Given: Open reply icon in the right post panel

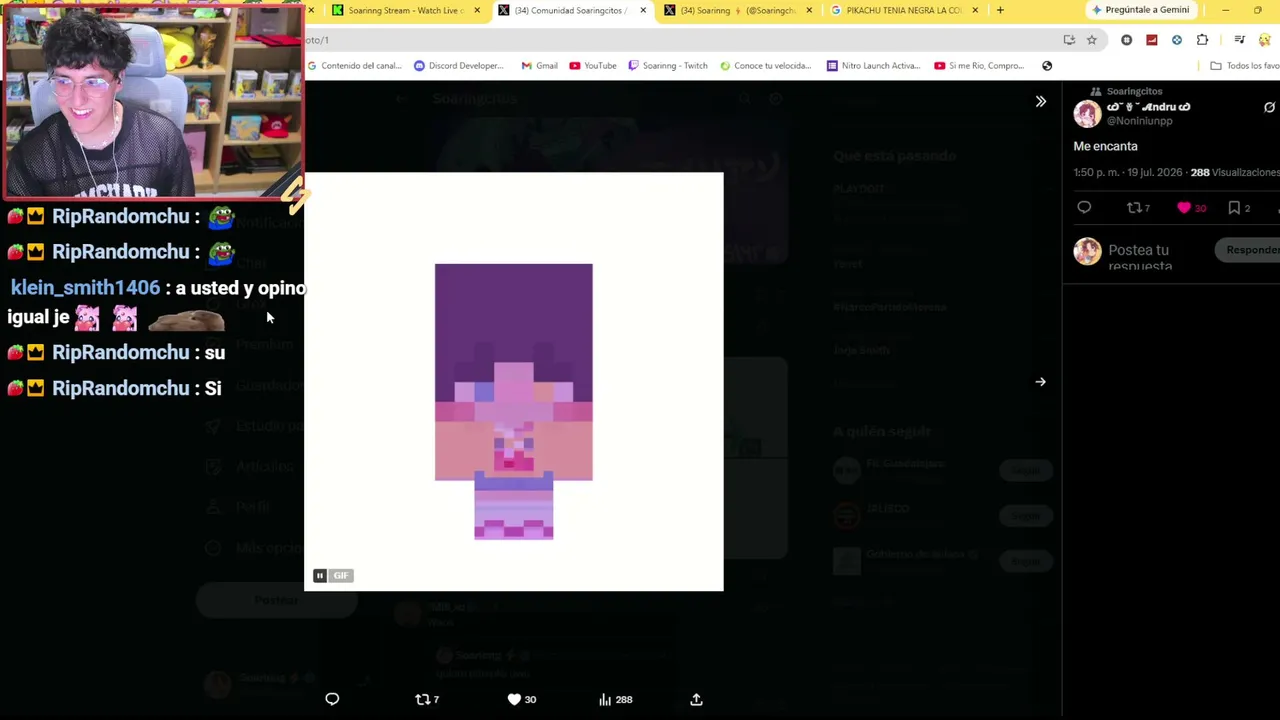Looking at the screenshot, I should [x=1084, y=208].
